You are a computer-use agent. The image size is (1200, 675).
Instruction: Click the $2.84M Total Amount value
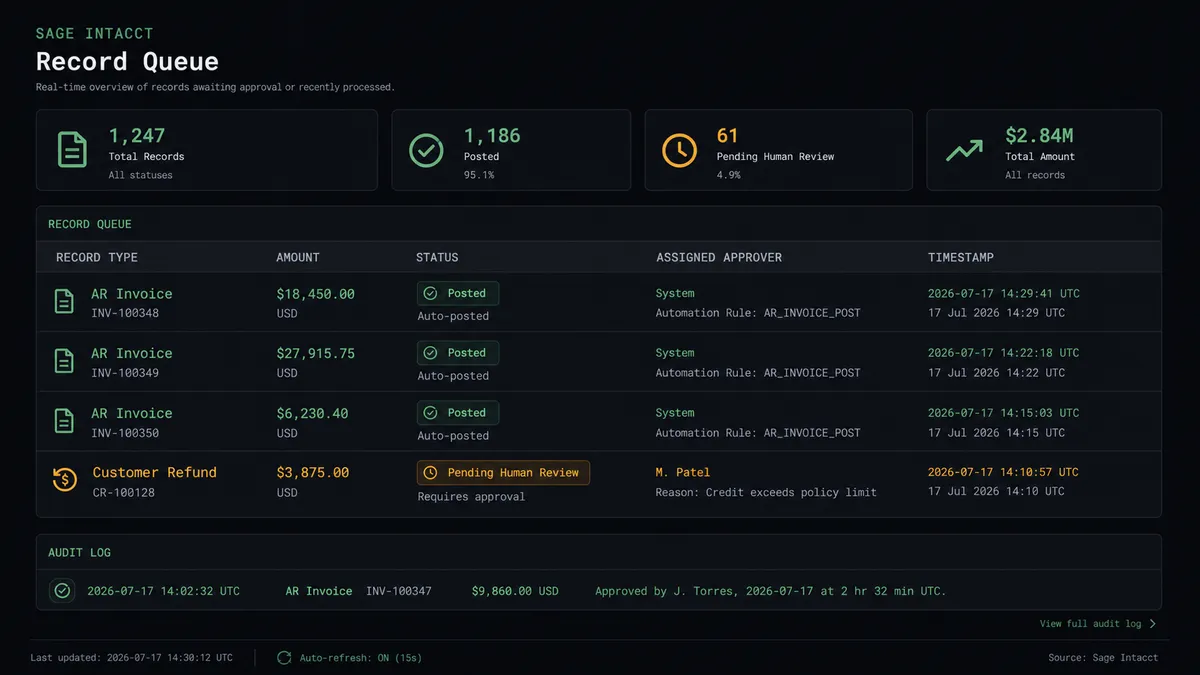point(1040,136)
